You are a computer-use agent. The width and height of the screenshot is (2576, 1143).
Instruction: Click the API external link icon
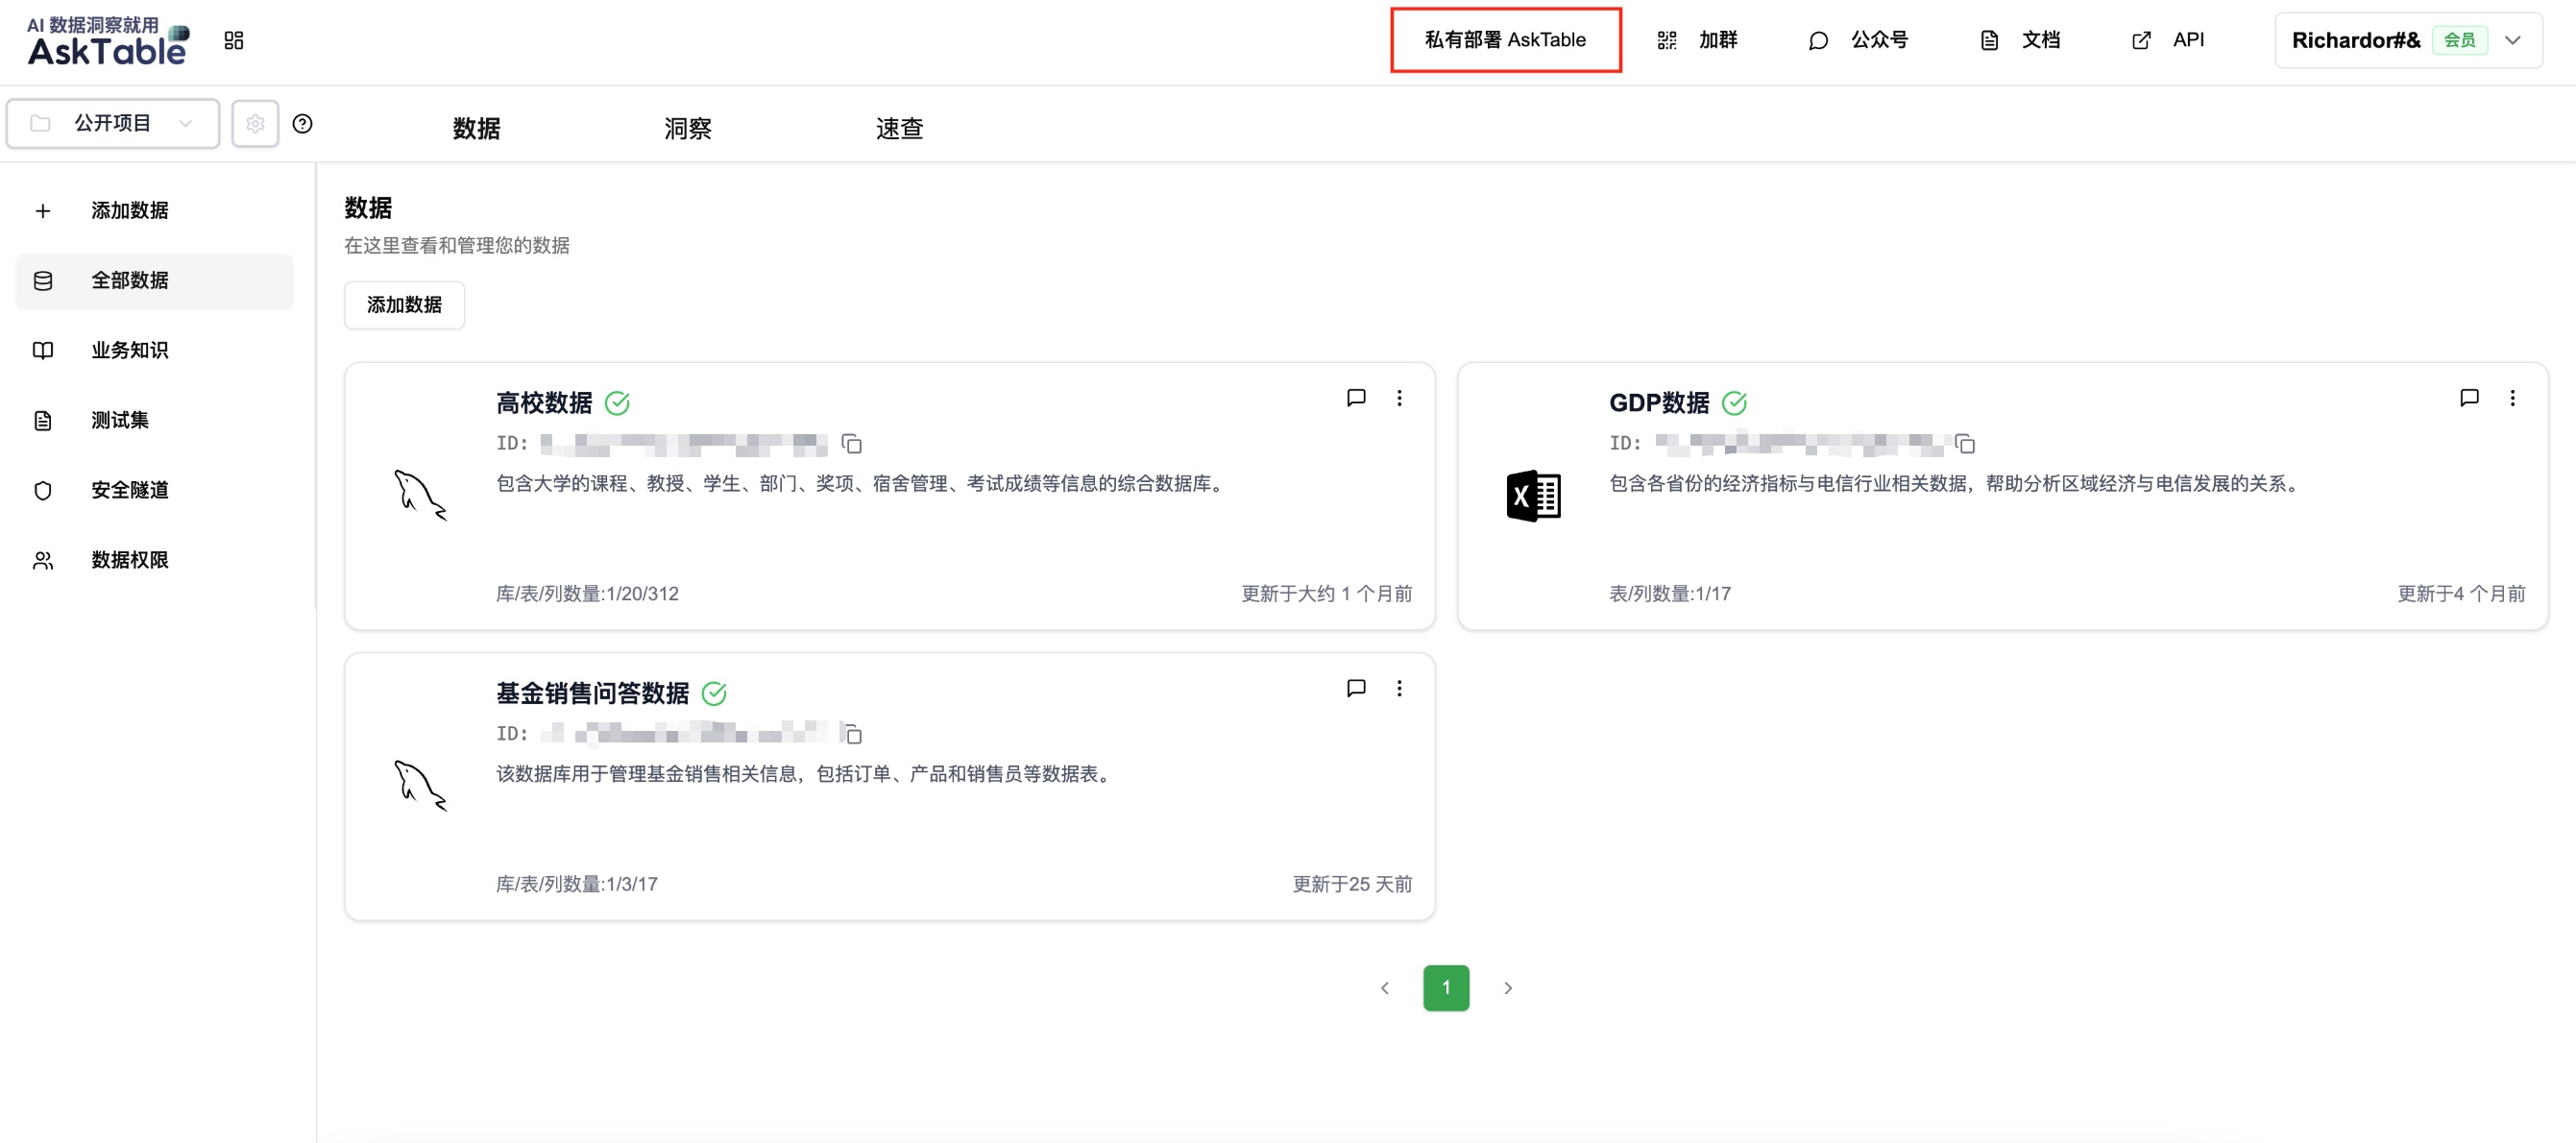pos(2141,40)
